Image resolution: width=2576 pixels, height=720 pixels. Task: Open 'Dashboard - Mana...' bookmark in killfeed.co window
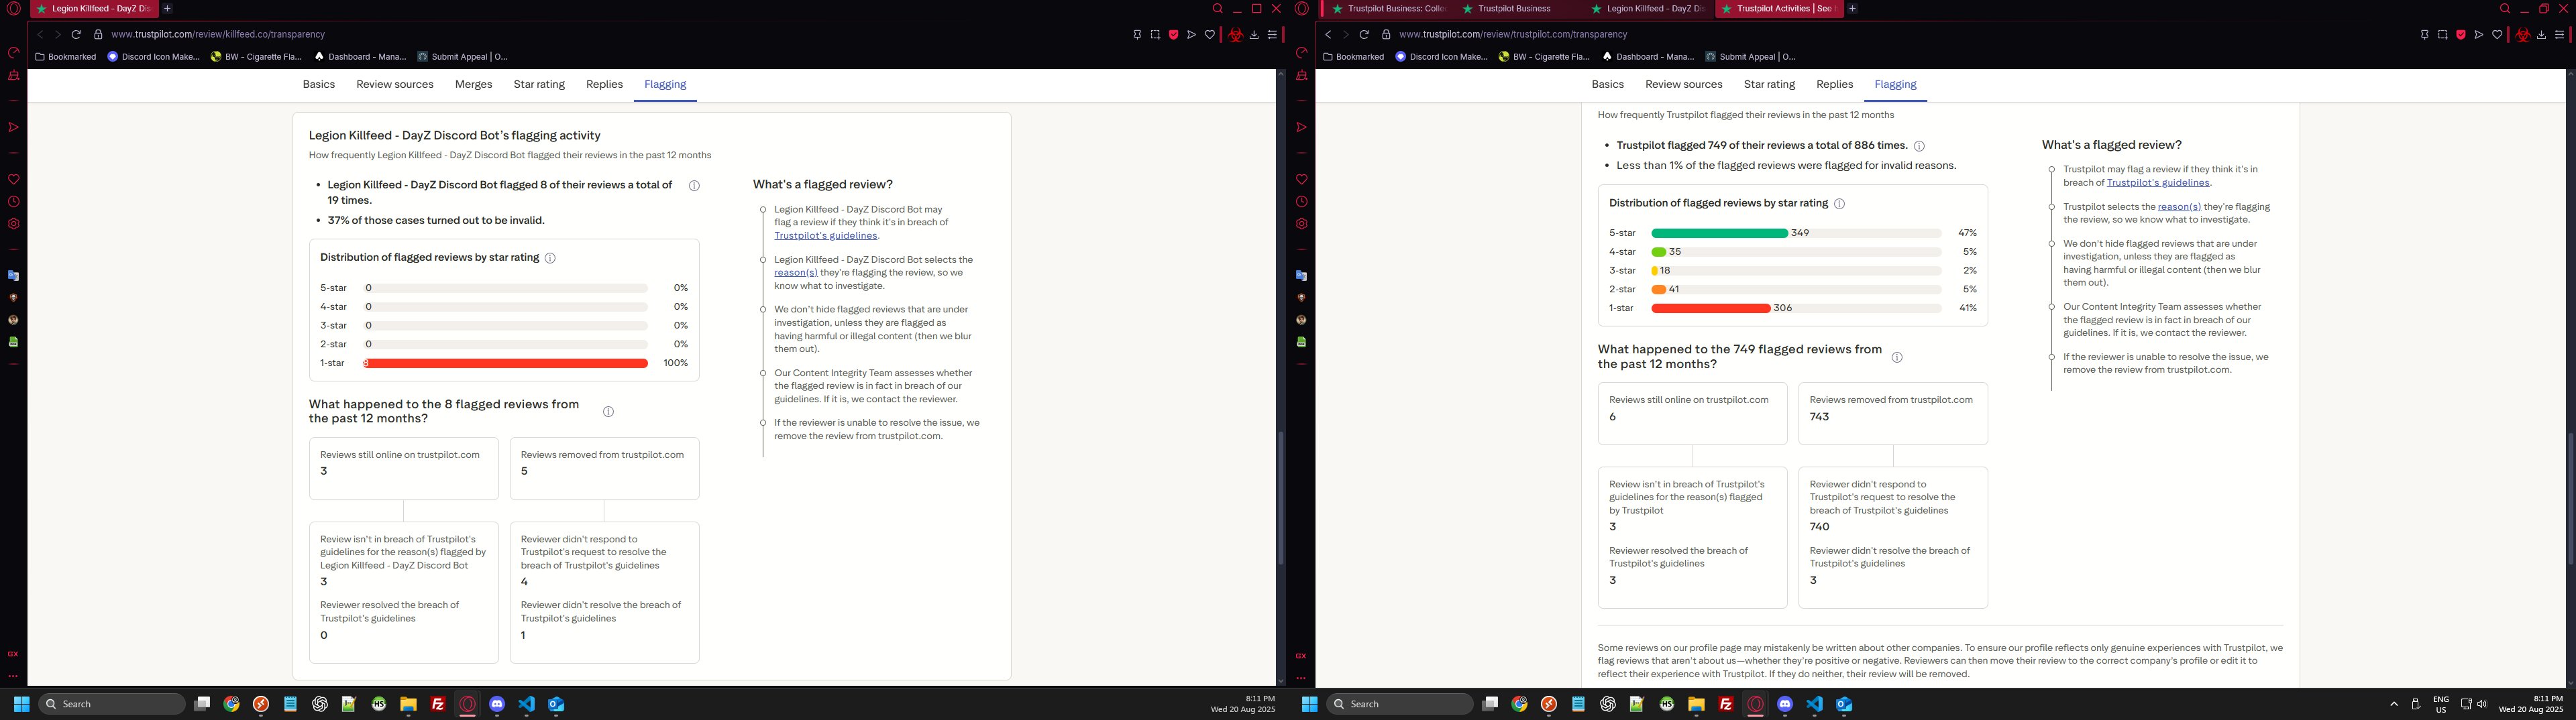(x=360, y=57)
